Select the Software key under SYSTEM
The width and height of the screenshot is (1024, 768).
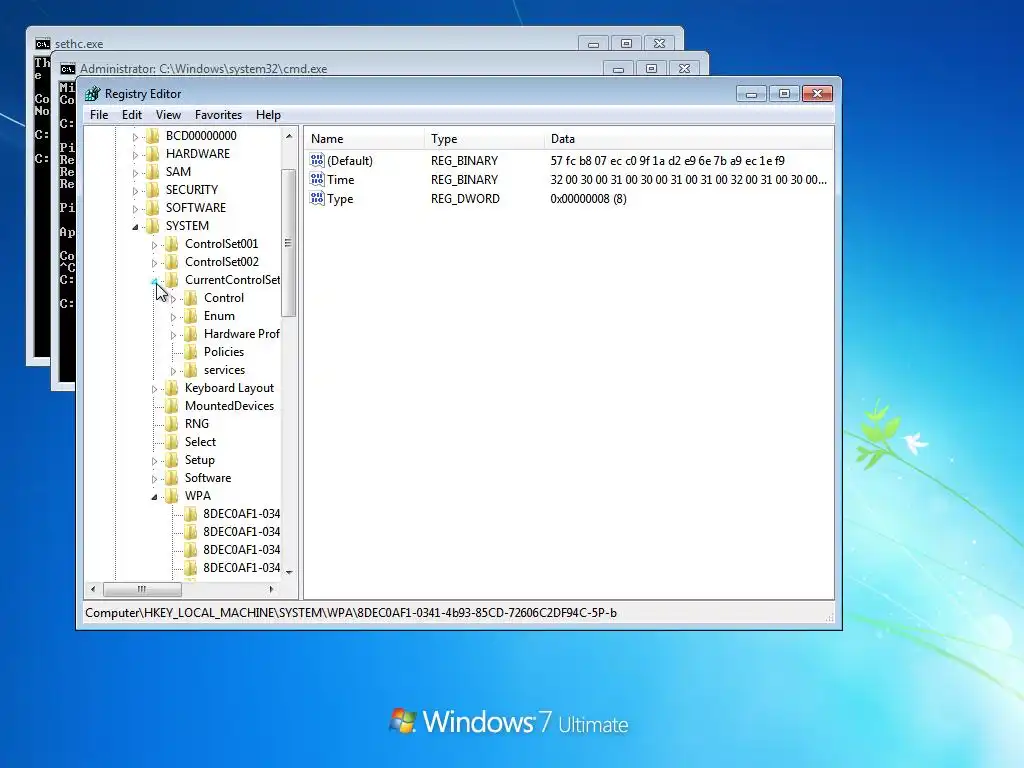click(208, 478)
